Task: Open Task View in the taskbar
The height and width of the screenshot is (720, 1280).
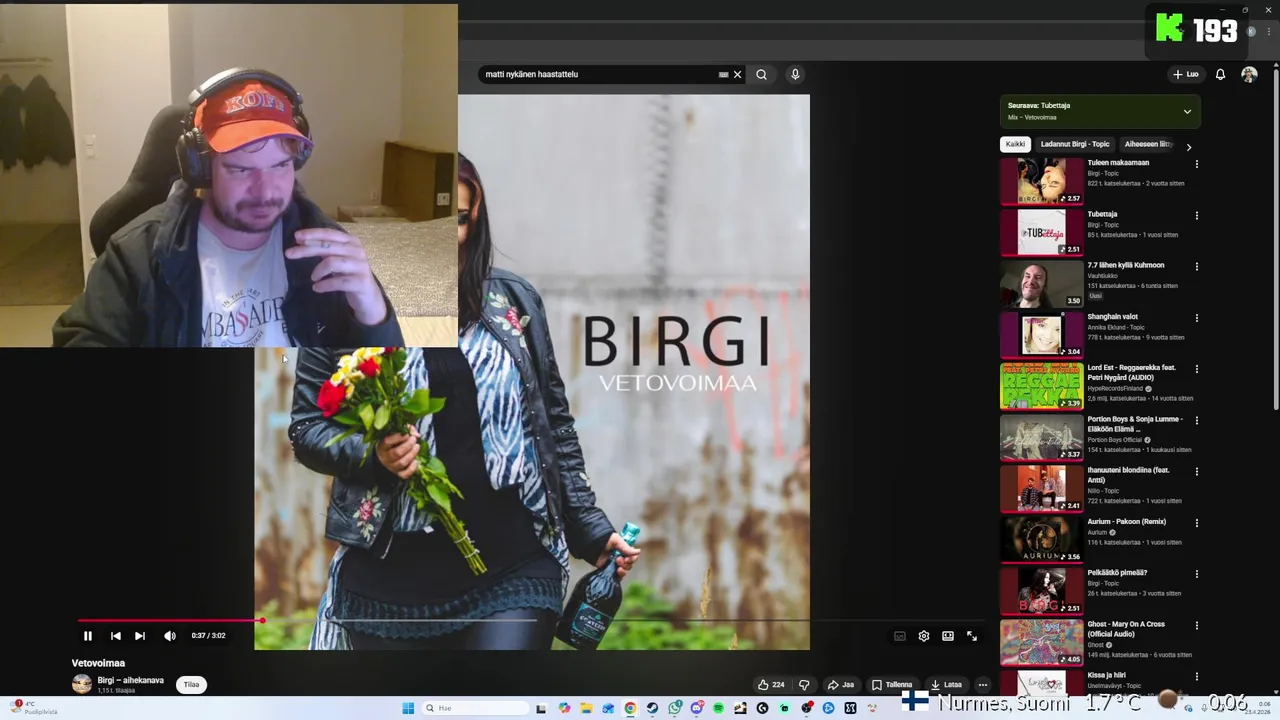Action: 541,708
